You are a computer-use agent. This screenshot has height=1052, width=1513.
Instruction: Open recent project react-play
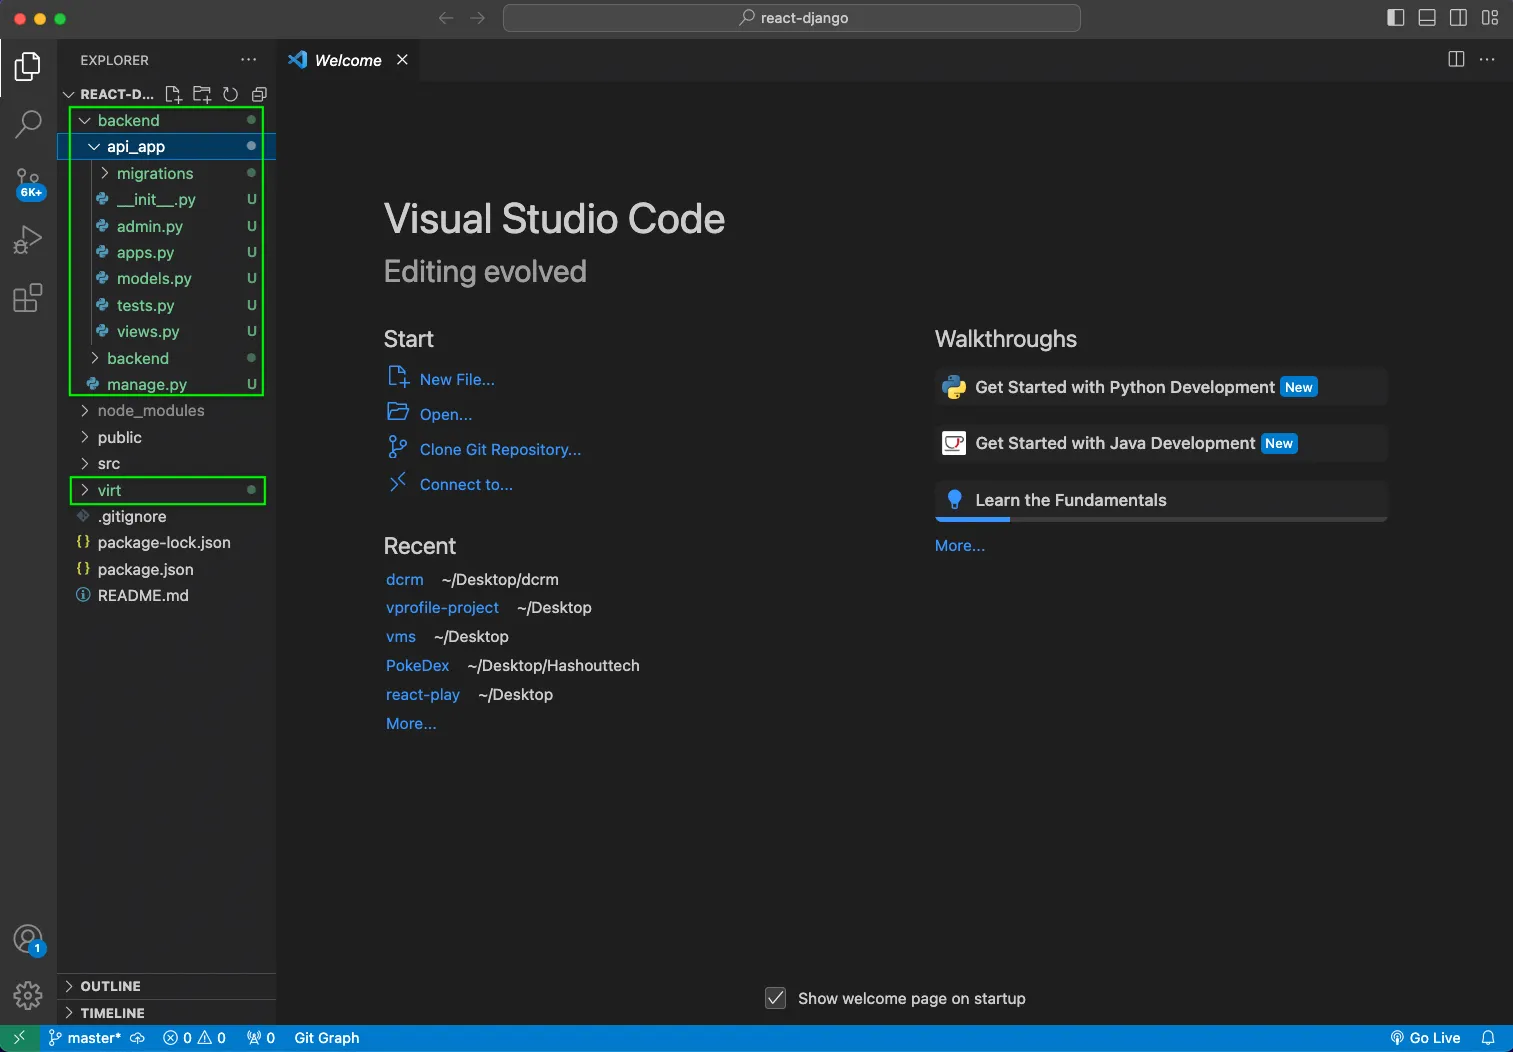pyautogui.click(x=423, y=695)
